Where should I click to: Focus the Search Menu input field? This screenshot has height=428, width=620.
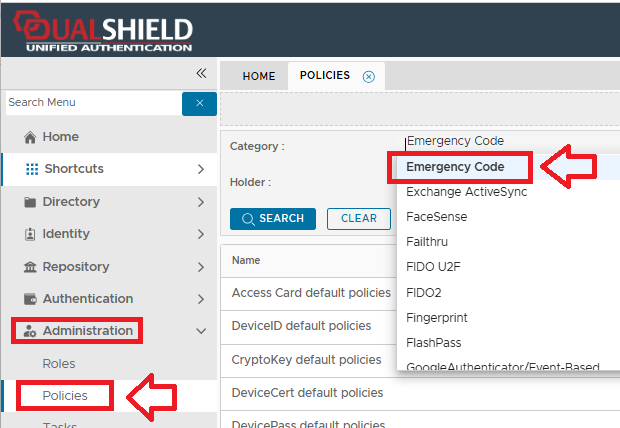click(x=90, y=103)
